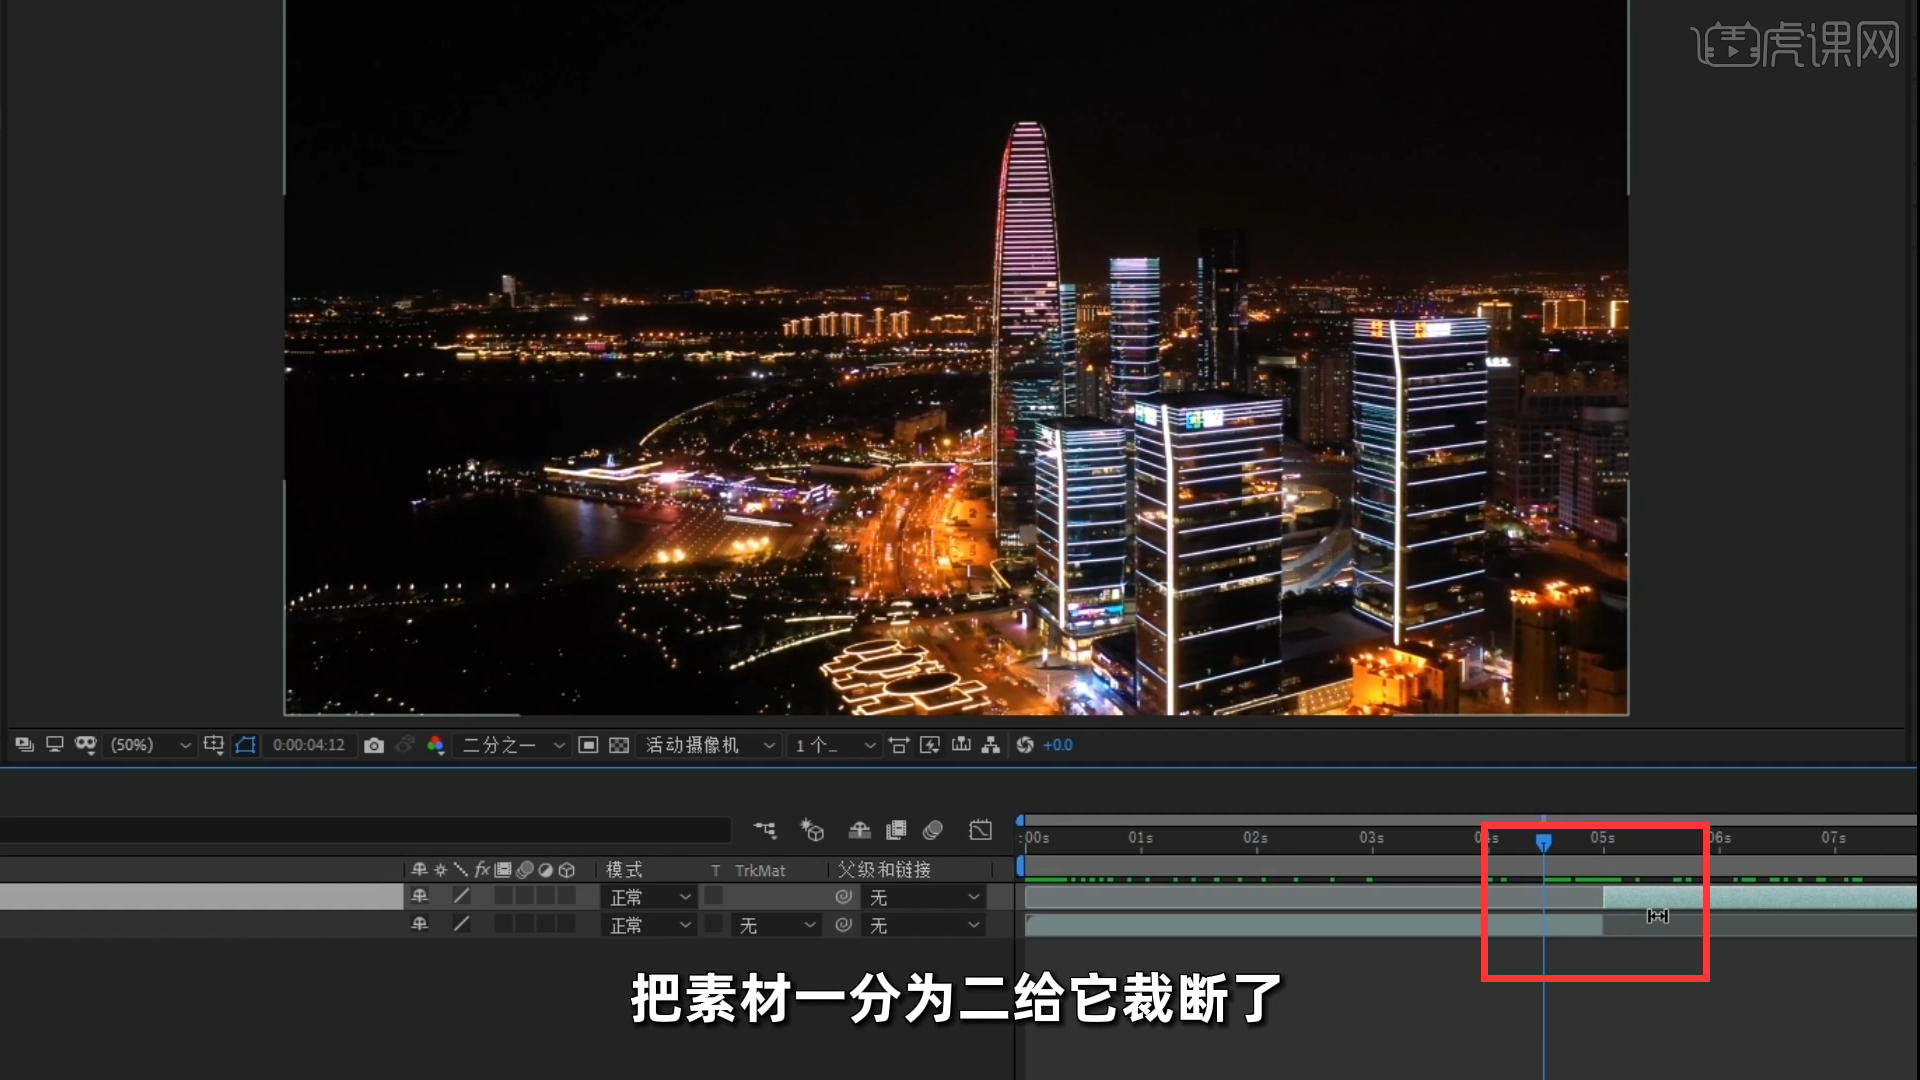Open the 正常 blend mode dropdown
Viewport: 1920px width, 1080px height.
(x=648, y=897)
